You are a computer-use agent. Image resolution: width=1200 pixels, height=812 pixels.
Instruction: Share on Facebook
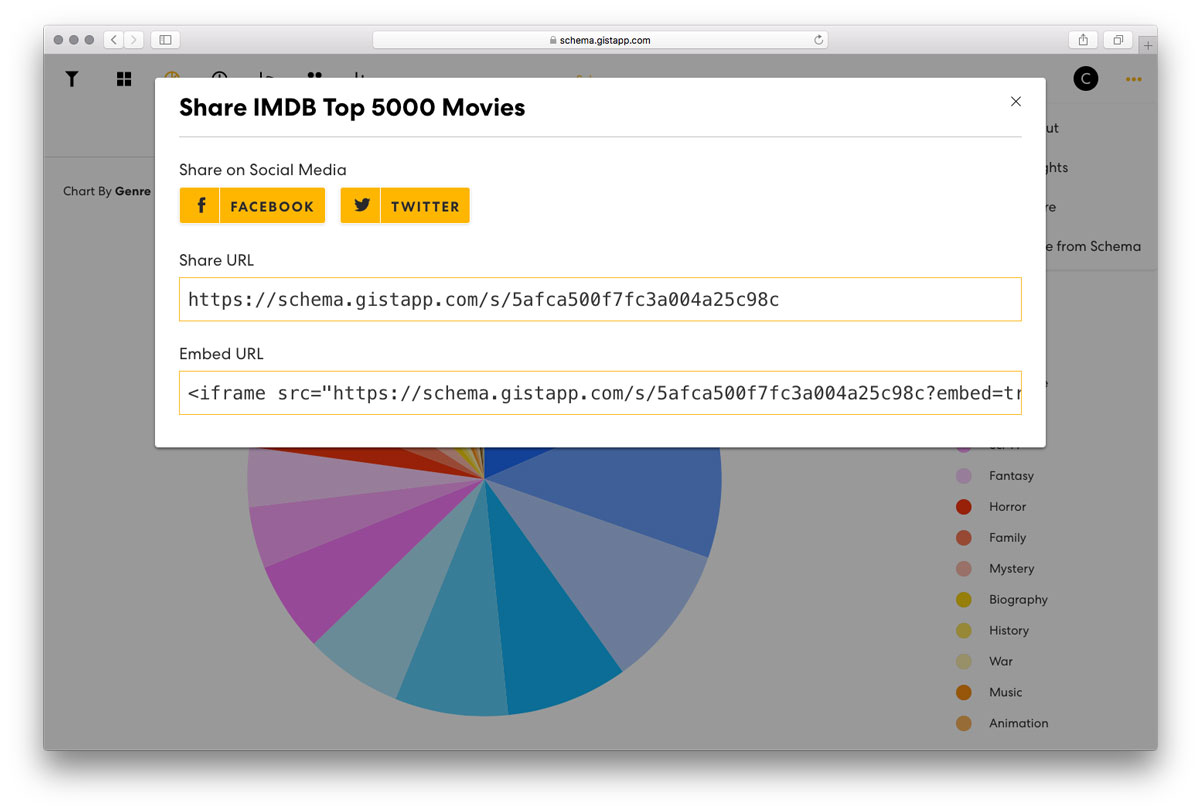[252, 206]
